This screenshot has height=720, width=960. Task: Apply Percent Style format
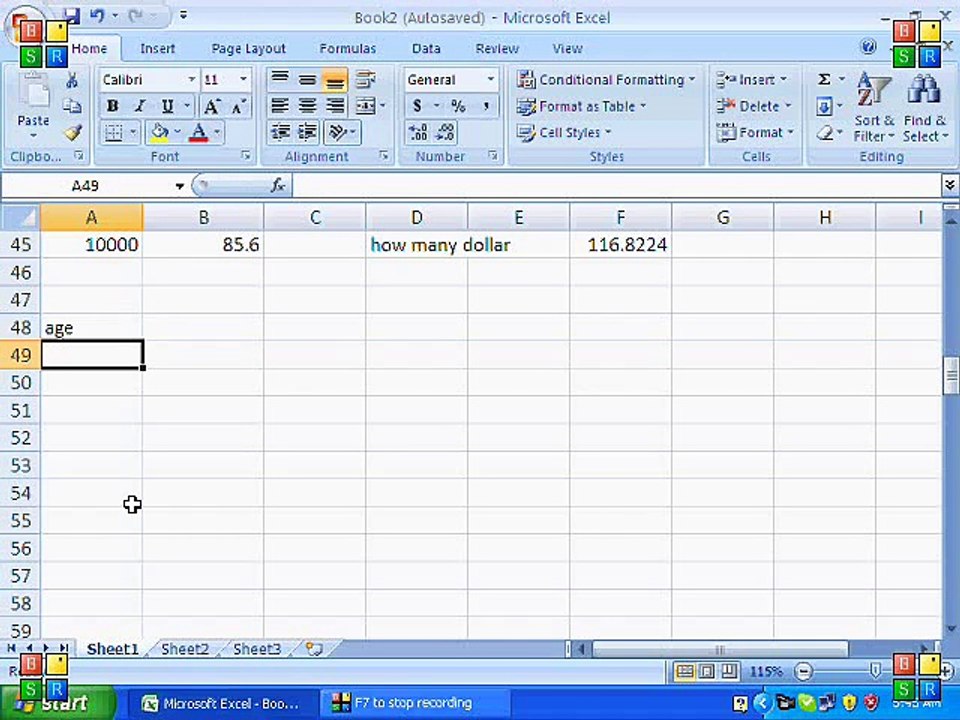458,106
